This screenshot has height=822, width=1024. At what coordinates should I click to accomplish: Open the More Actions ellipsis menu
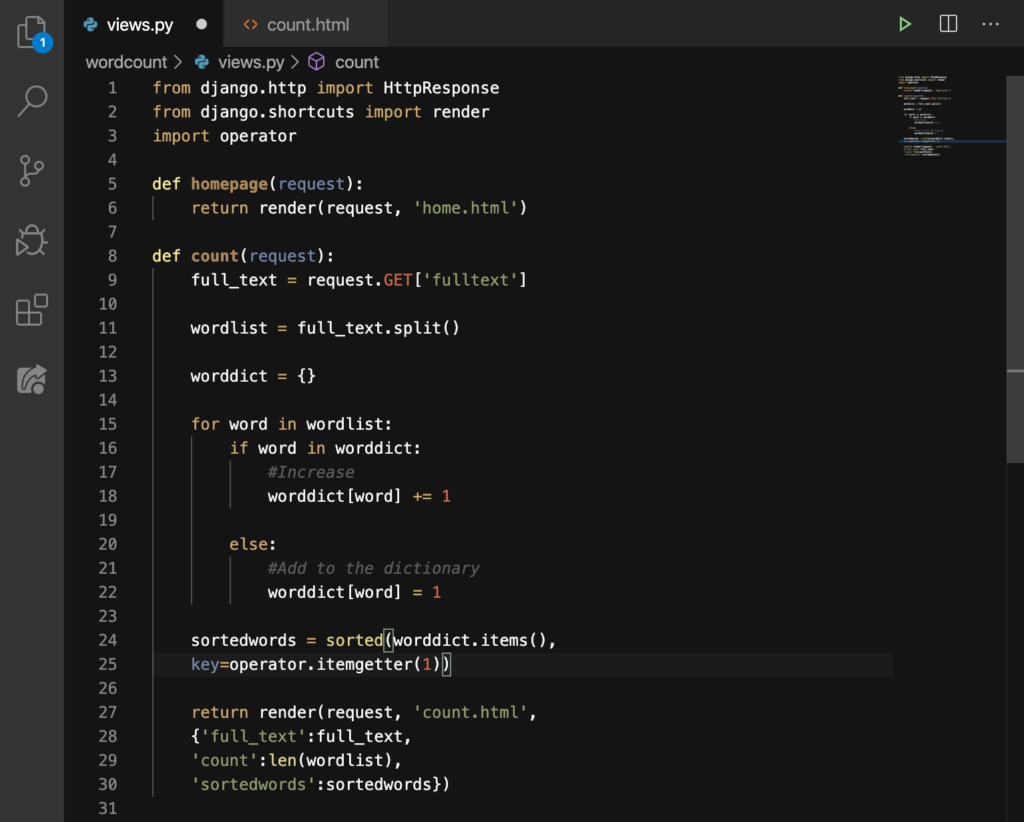click(x=991, y=24)
